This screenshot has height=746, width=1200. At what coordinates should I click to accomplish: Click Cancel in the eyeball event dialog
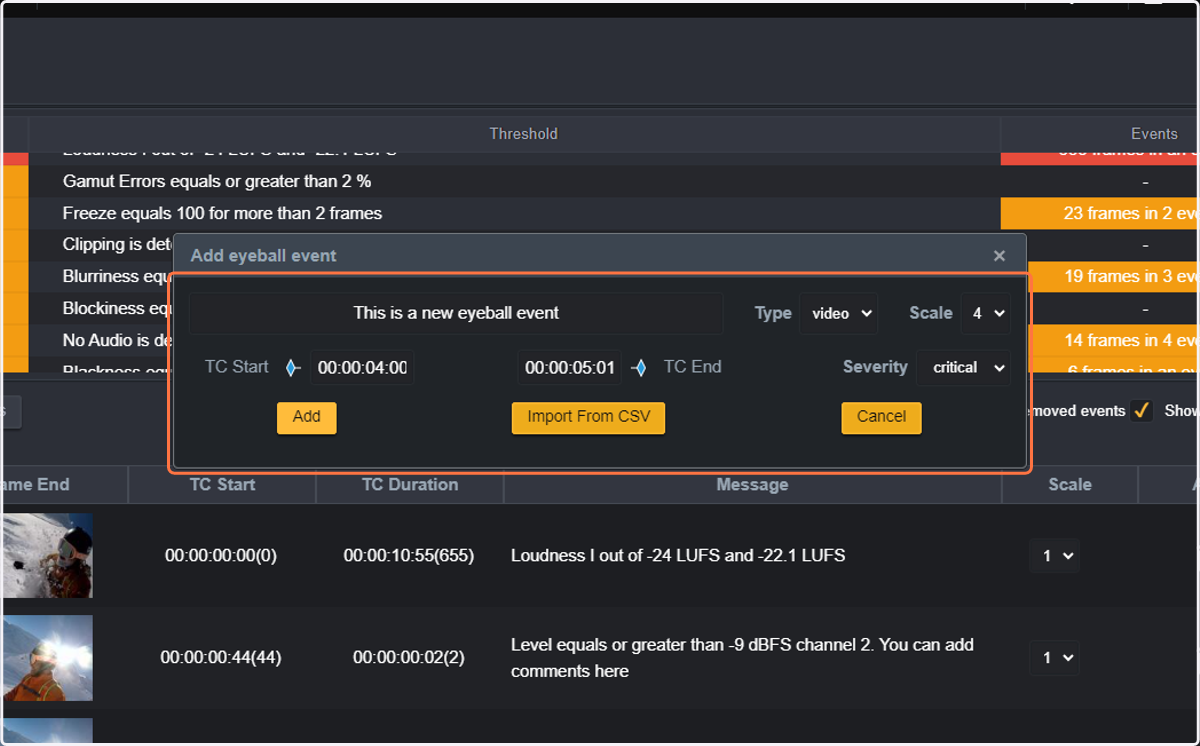tap(881, 417)
